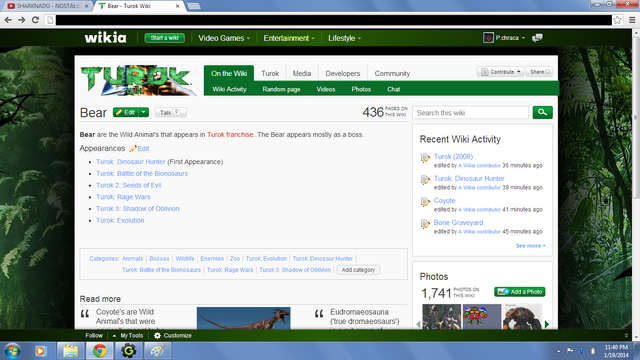This screenshot has width=640, height=360.
Task: Click the Share button
Action: click(540, 72)
